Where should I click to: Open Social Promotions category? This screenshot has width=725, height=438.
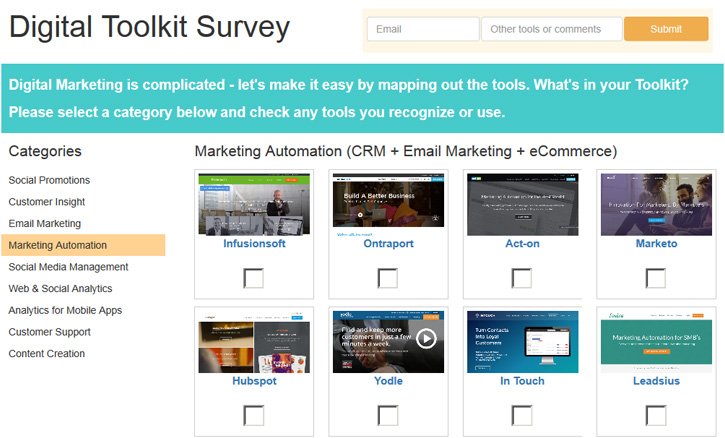[49, 180]
